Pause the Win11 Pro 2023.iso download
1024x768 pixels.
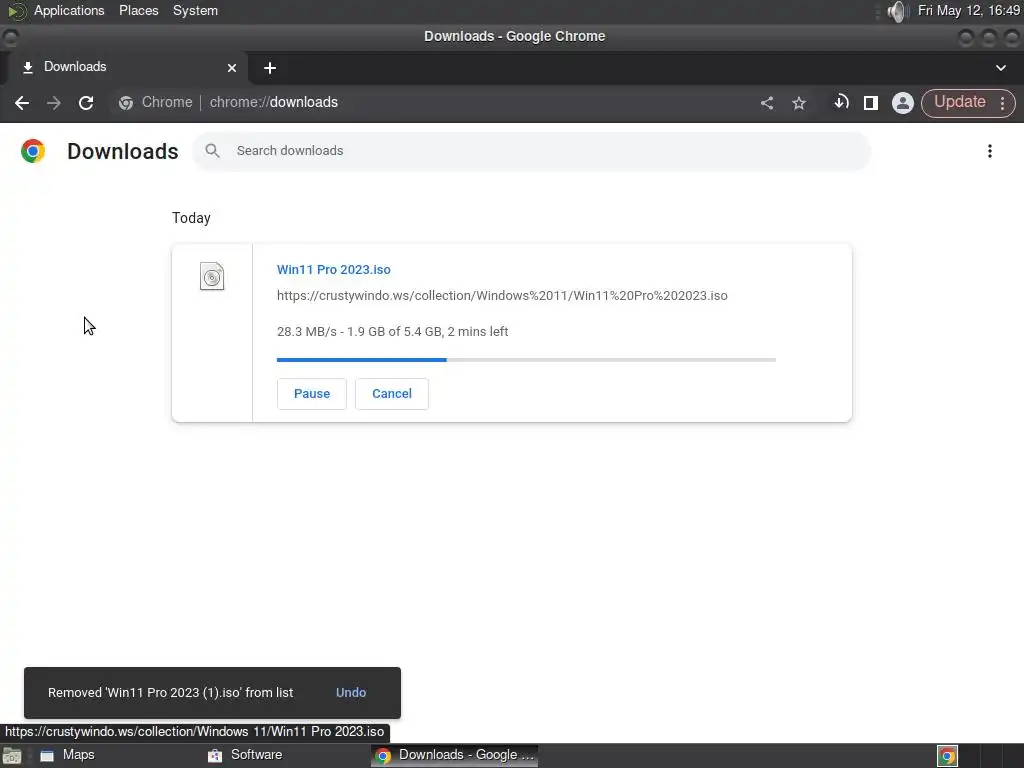tap(312, 394)
